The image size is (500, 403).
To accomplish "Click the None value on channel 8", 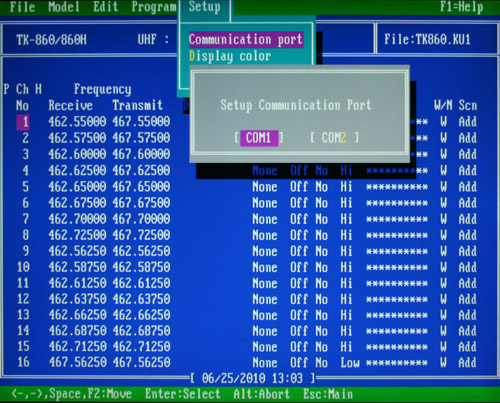I will pos(265,235).
